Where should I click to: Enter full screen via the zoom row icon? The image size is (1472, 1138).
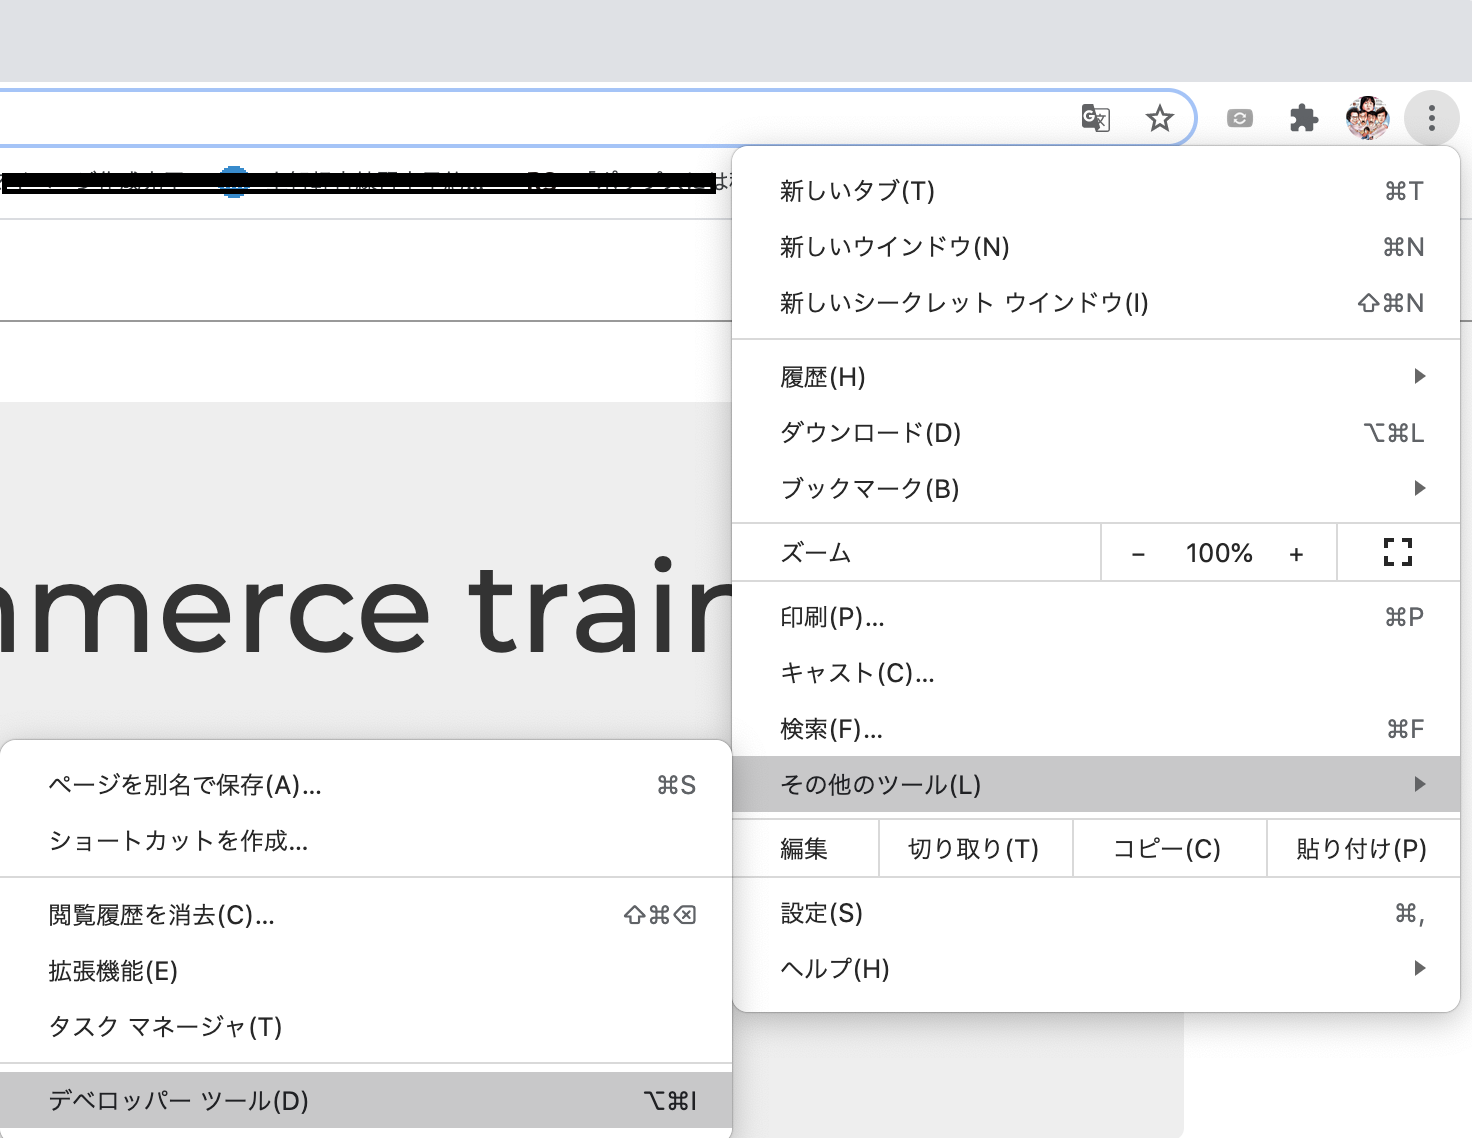point(1397,552)
